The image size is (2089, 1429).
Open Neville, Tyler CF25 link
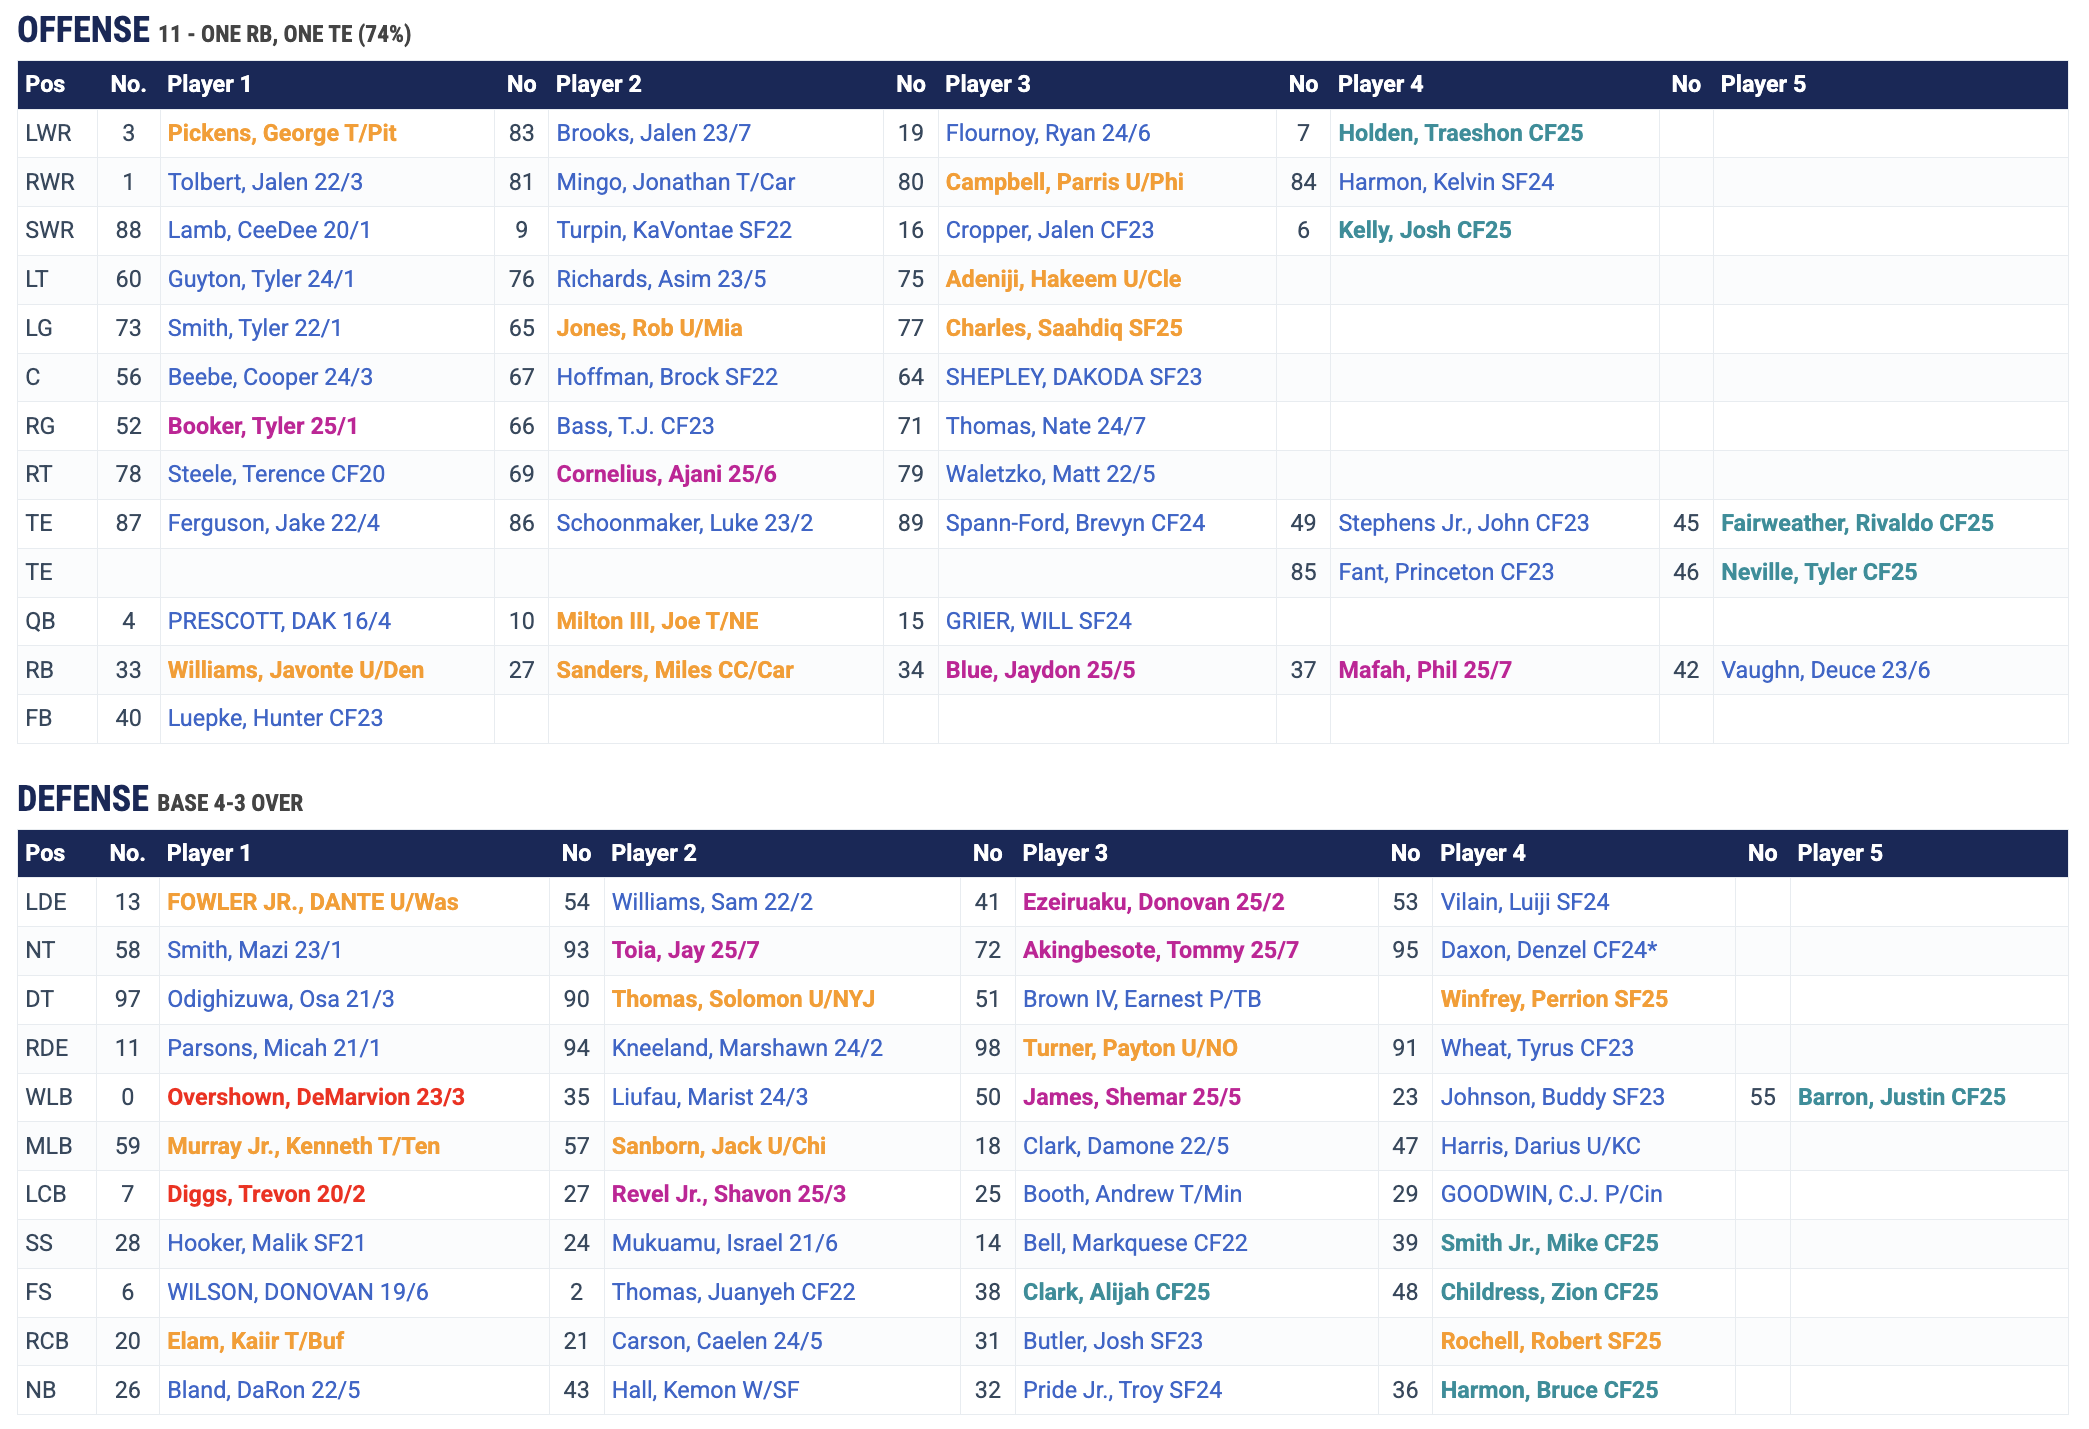click(1819, 572)
